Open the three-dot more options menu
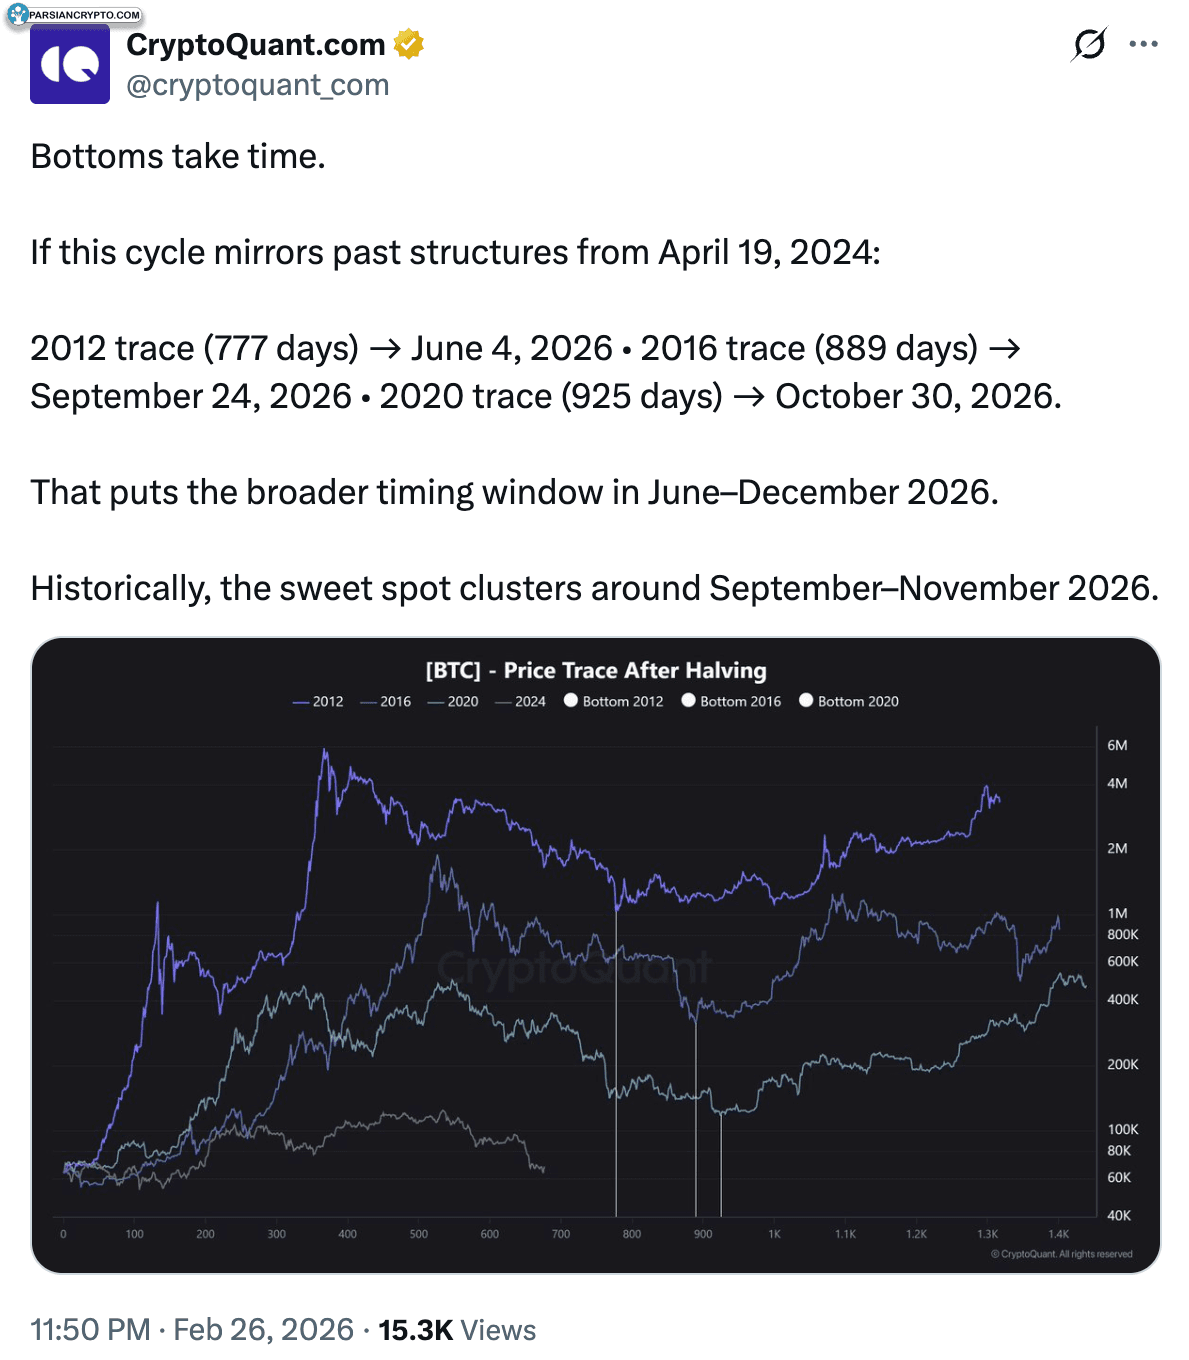The width and height of the screenshot is (1189, 1360). click(1143, 44)
